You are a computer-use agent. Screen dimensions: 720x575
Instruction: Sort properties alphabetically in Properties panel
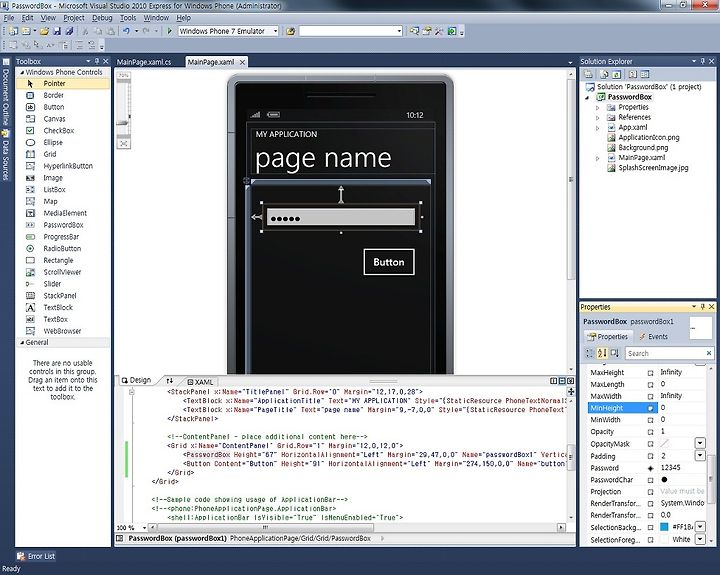[x=602, y=353]
